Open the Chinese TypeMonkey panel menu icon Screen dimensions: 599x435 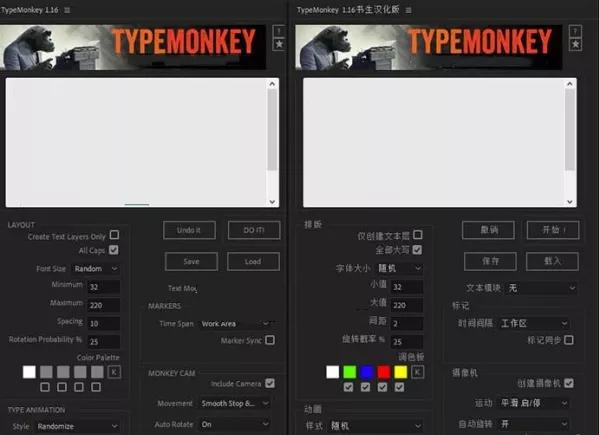pos(408,10)
